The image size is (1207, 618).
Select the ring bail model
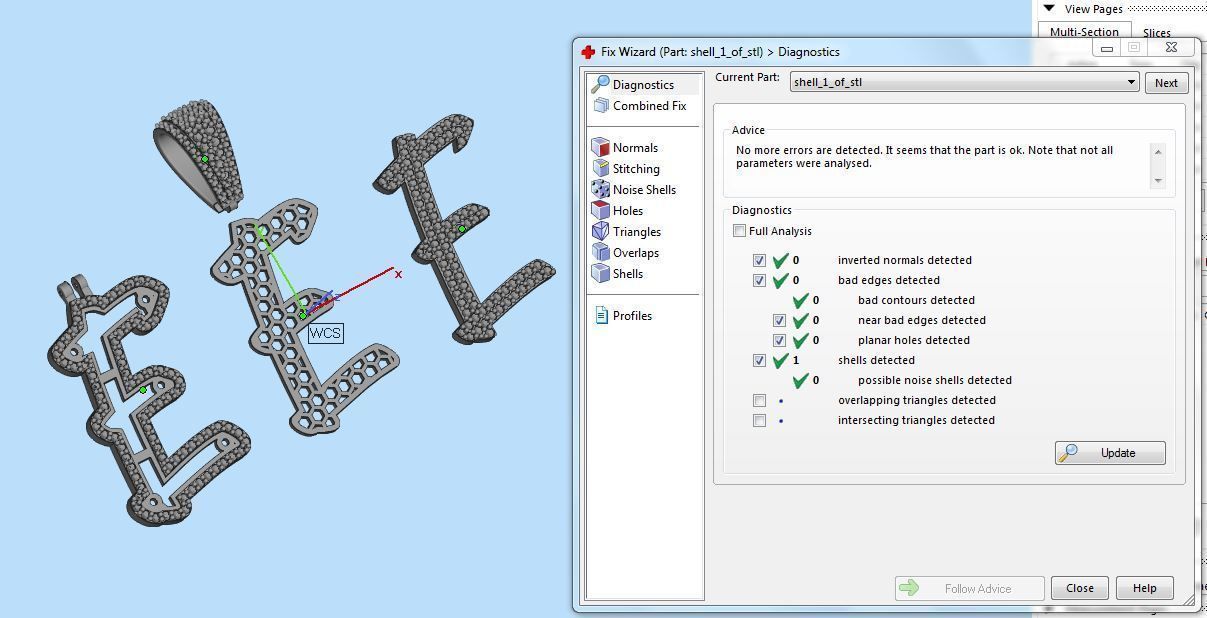(200, 155)
